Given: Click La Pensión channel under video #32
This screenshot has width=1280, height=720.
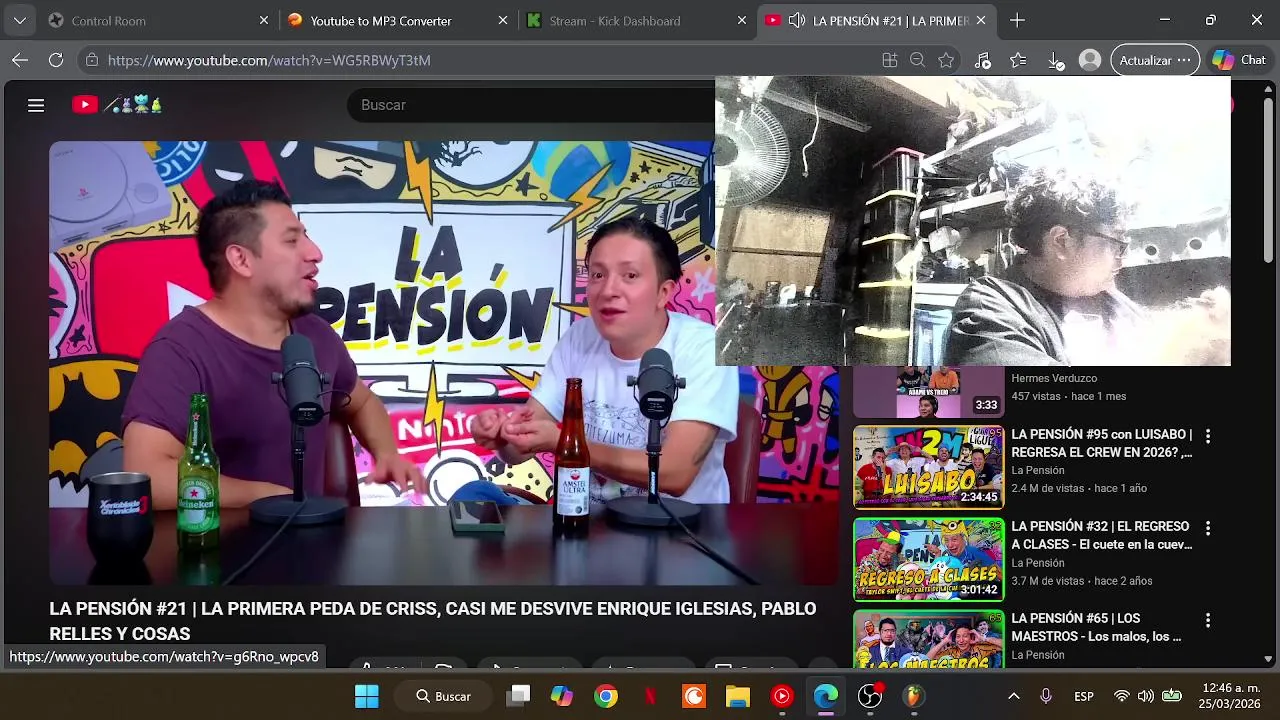Looking at the screenshot, I should click(x=1038, y=562).
